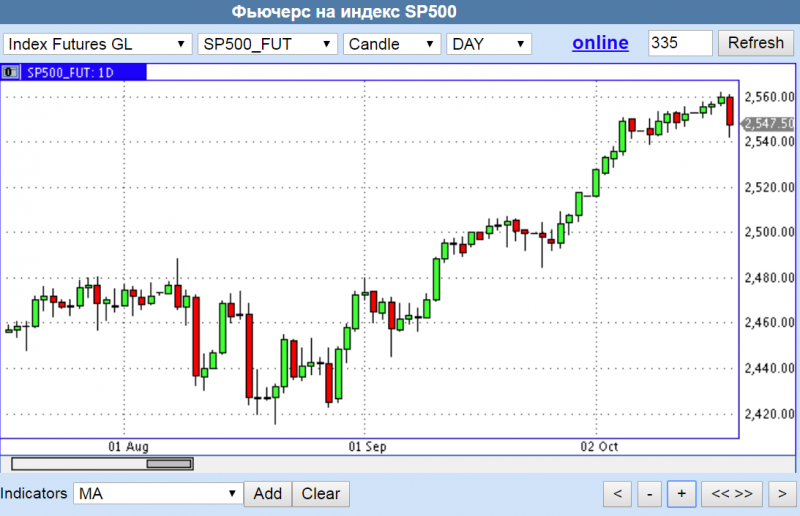Open the Candle chart type dropdown
800x516 pixels.
pos(391,44)
